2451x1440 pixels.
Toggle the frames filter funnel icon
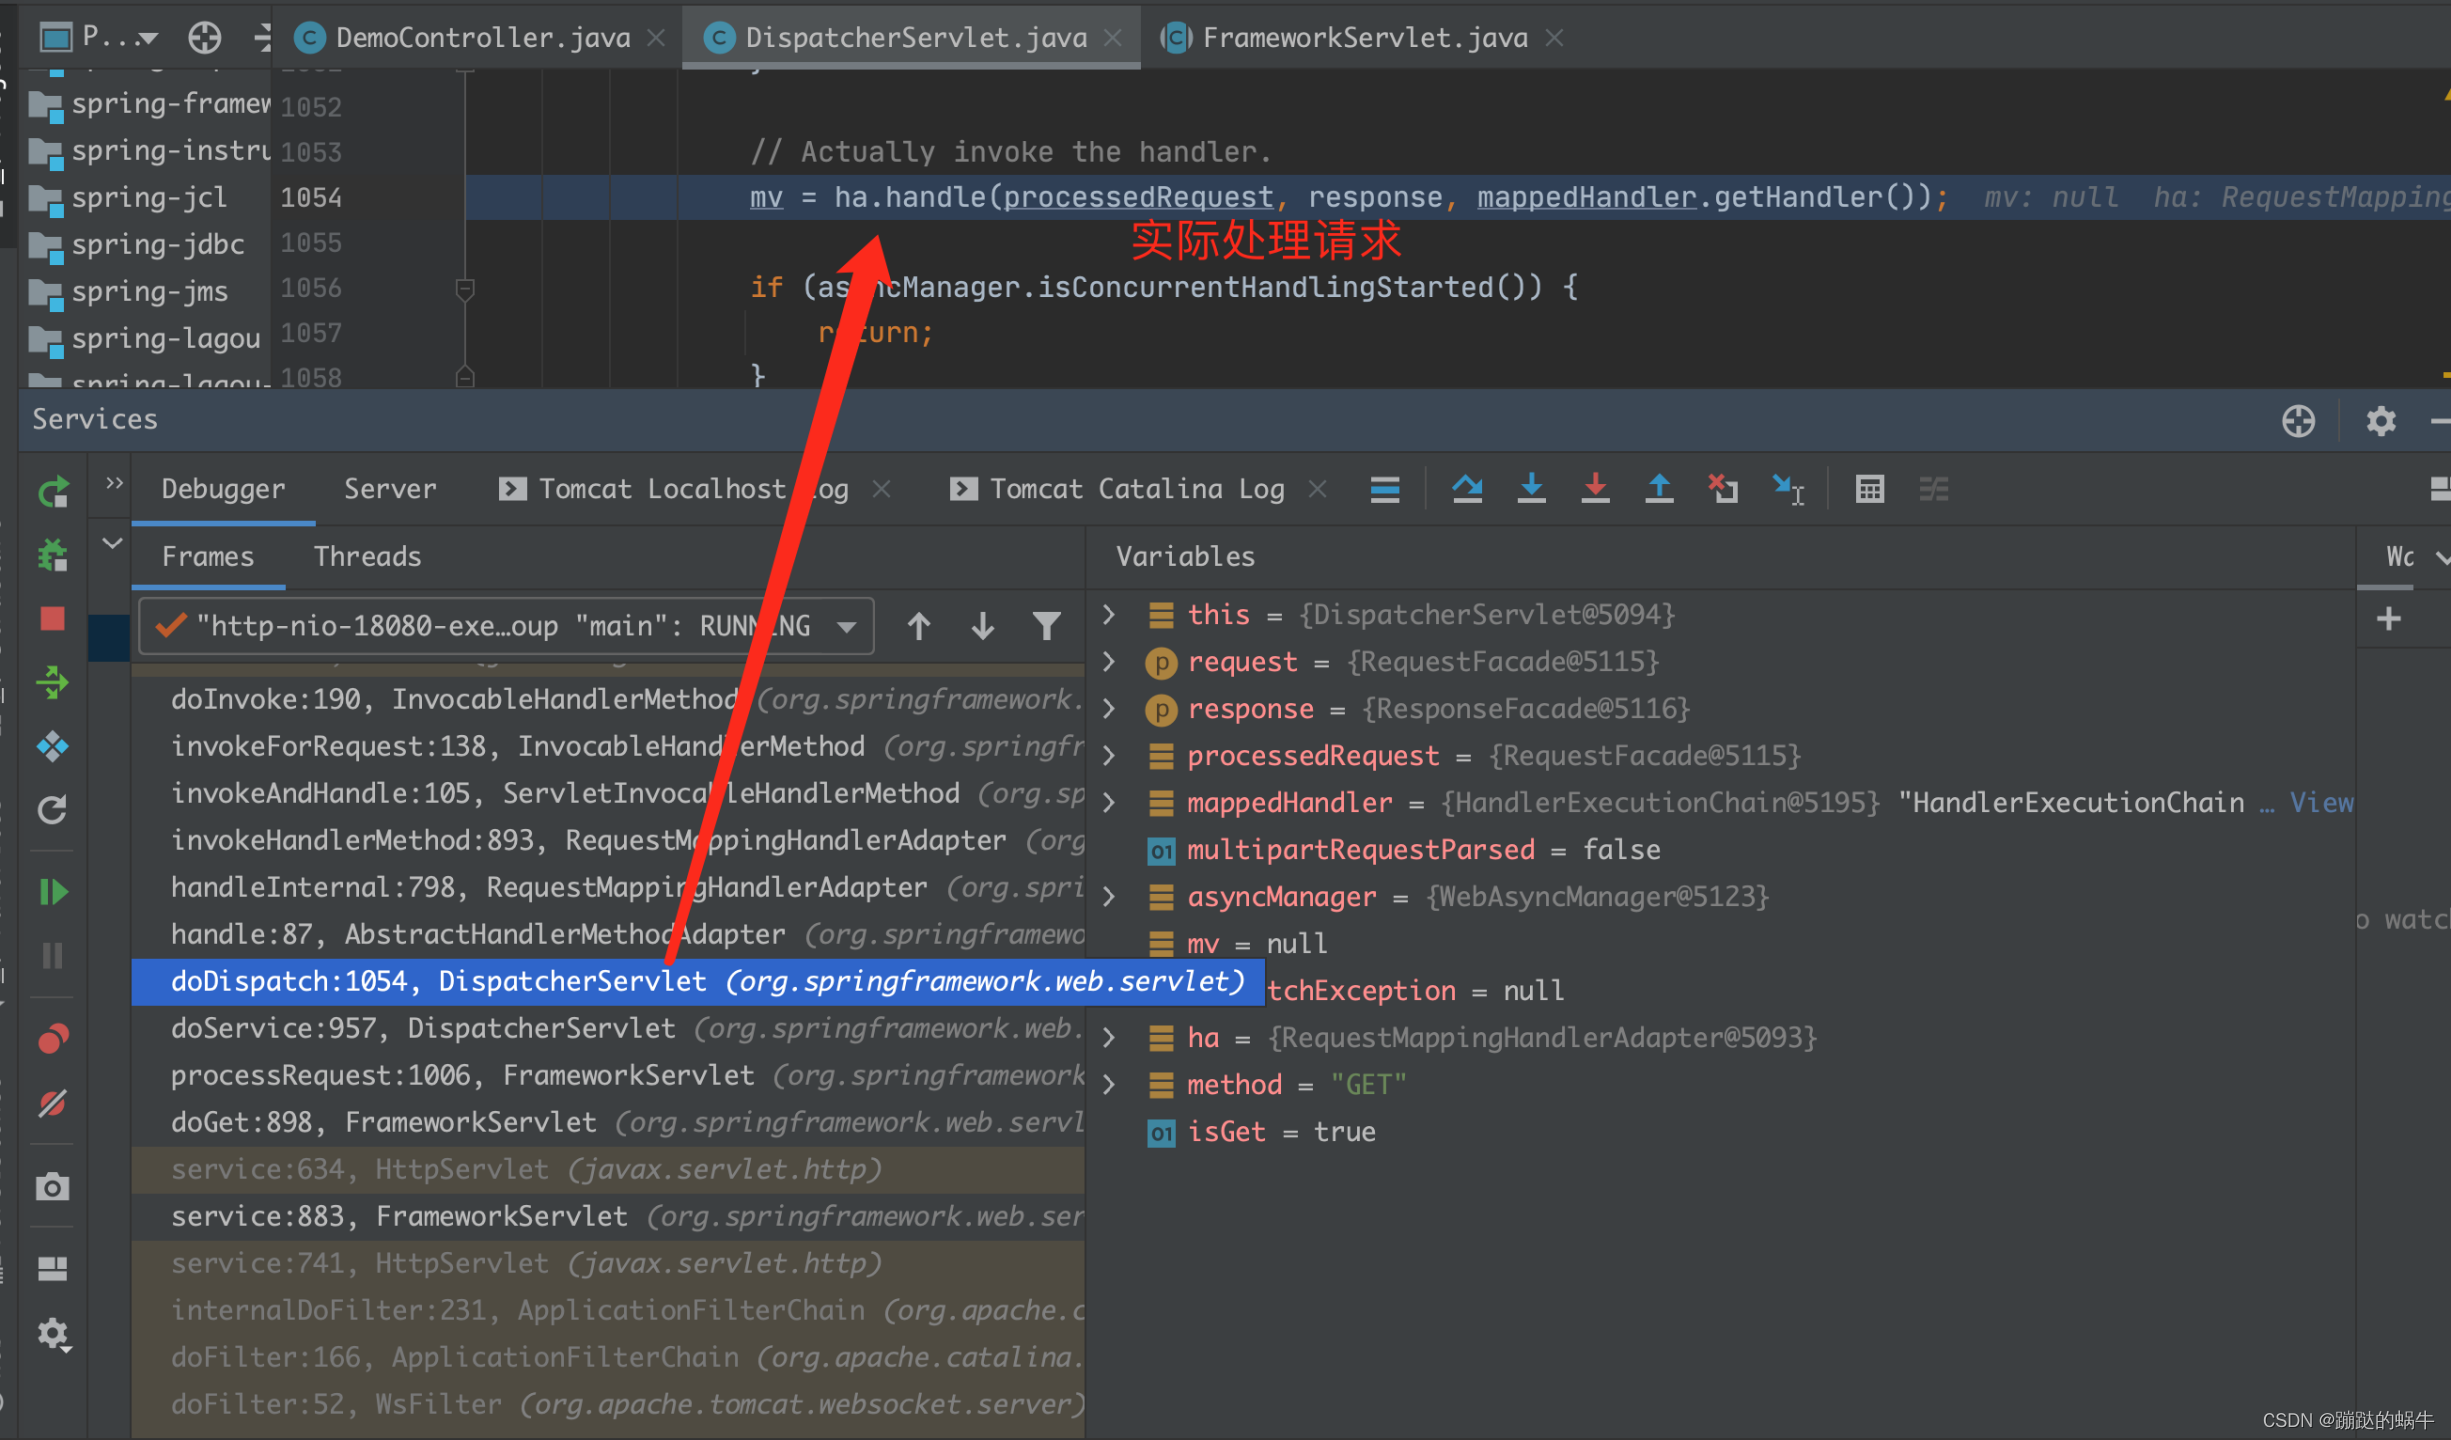tap(1046, 626)
